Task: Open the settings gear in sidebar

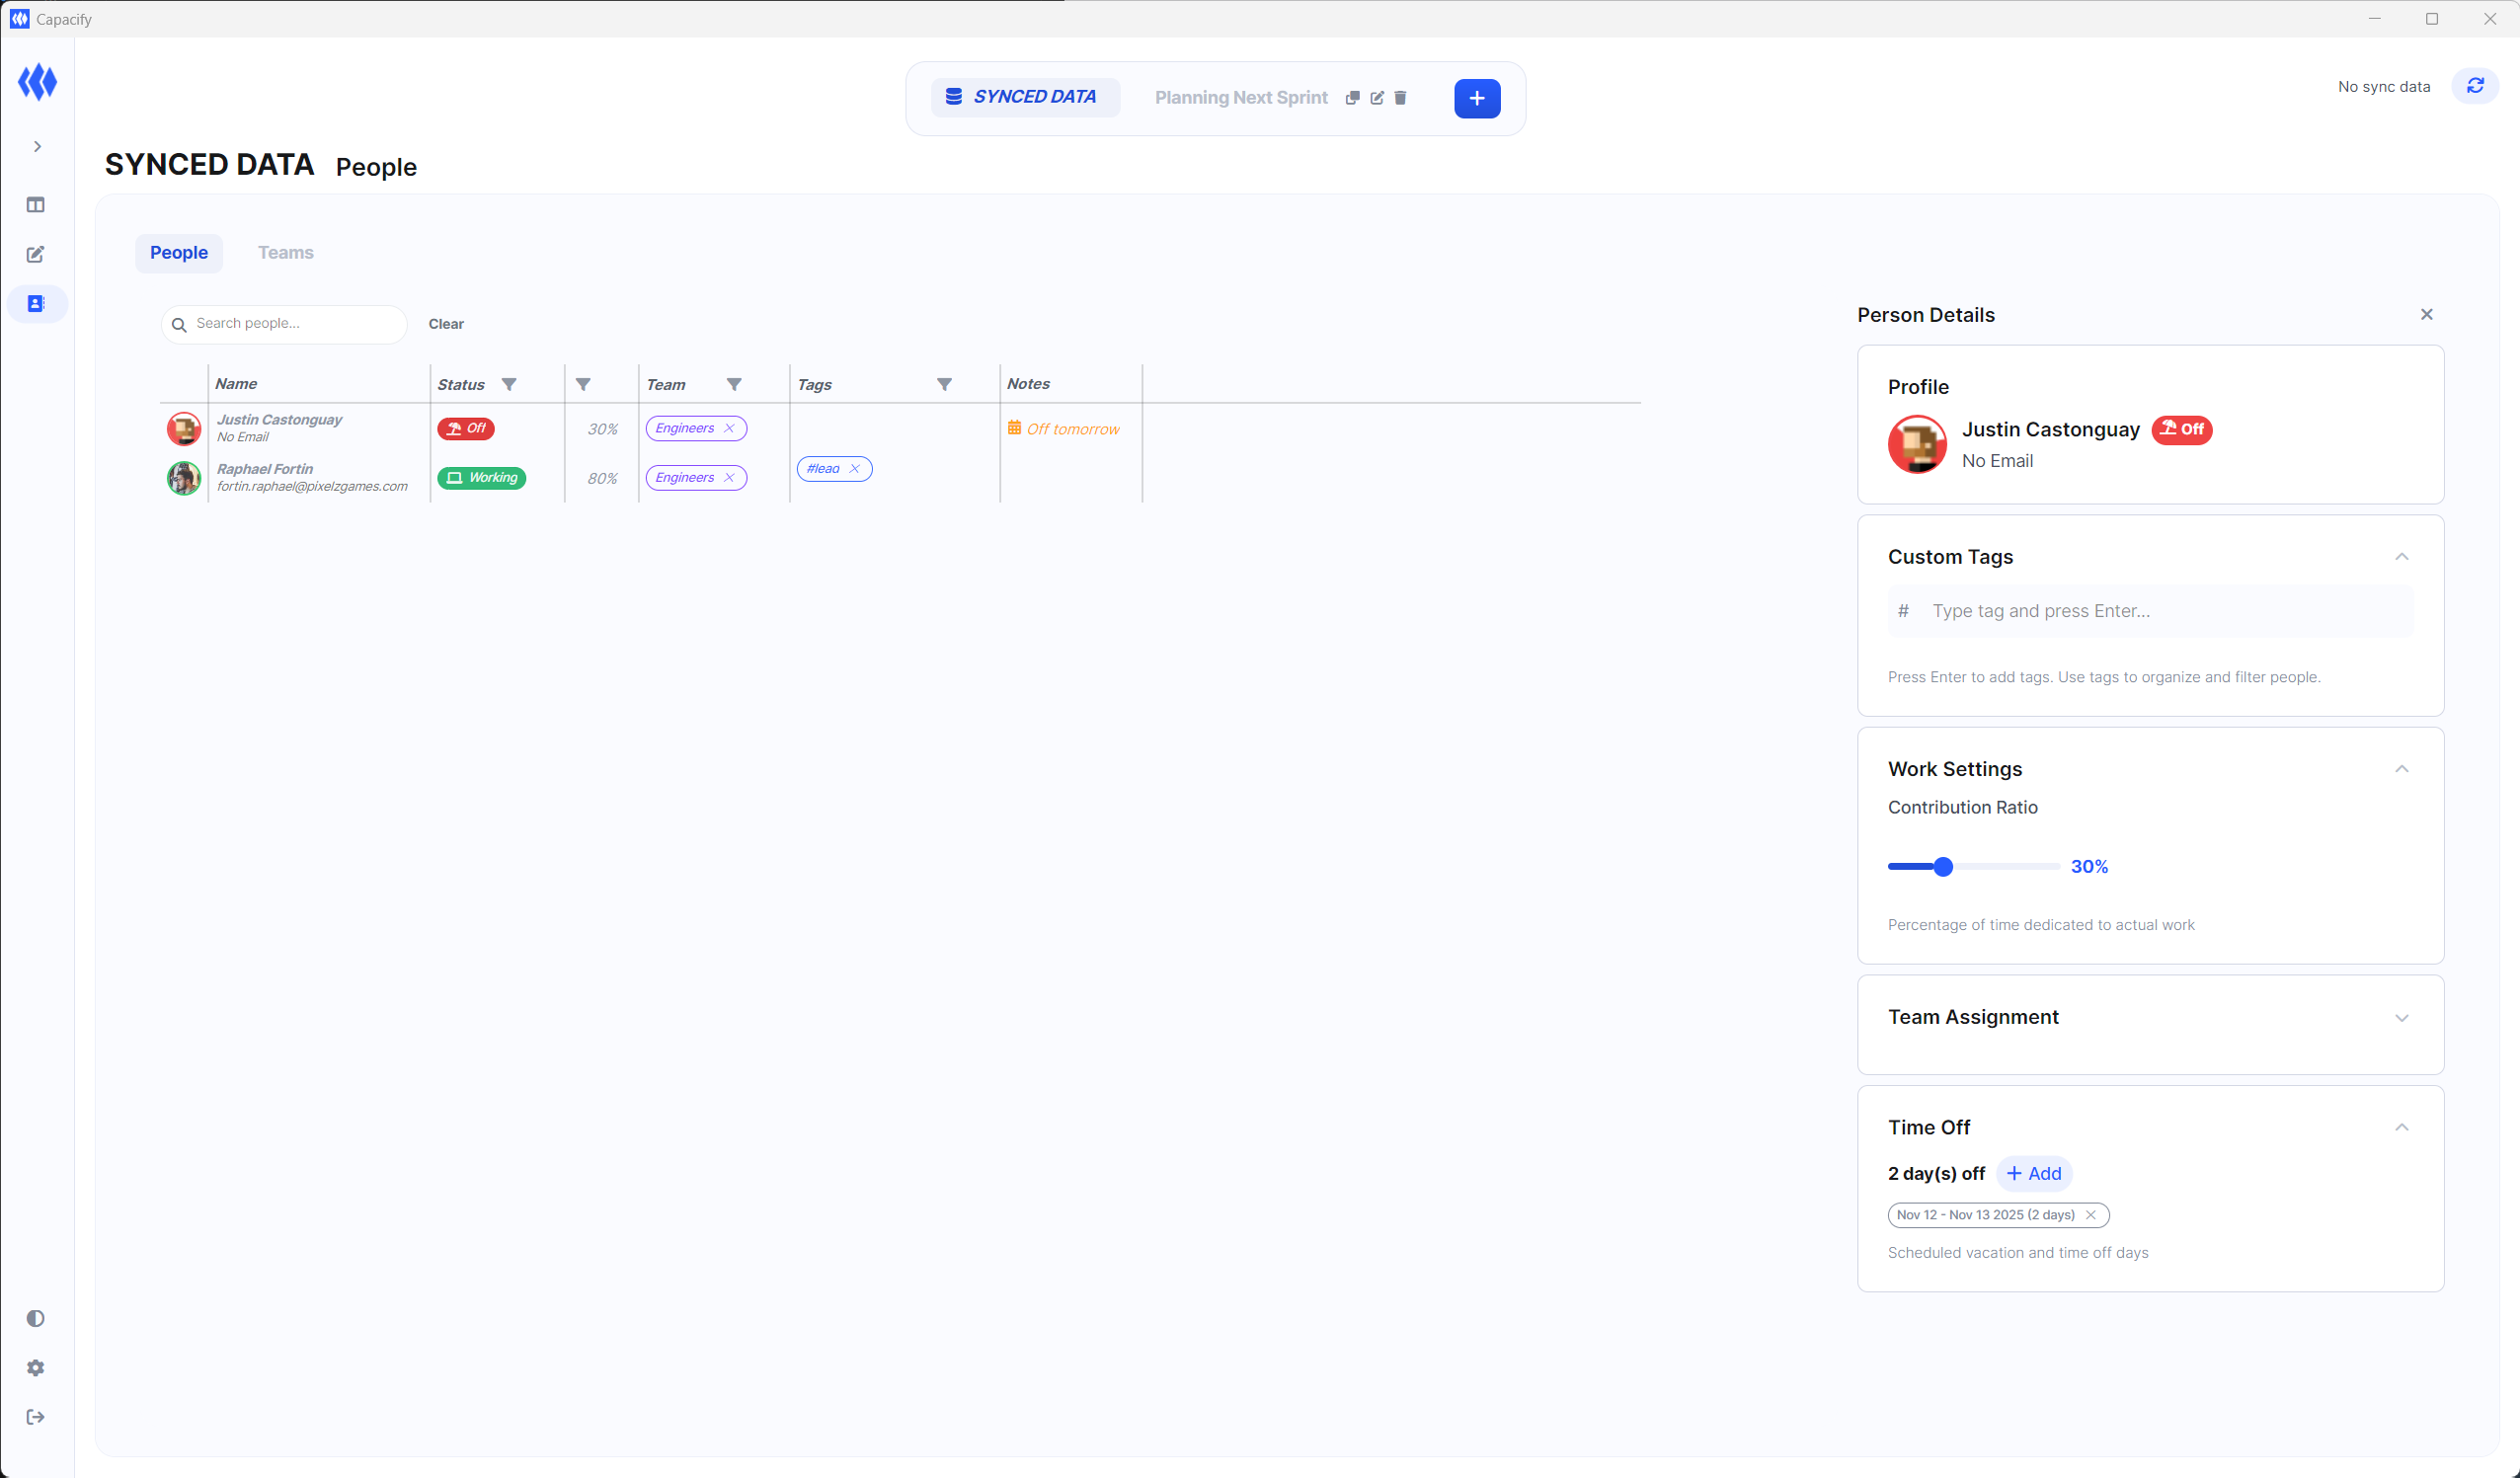Action: 36,1367
